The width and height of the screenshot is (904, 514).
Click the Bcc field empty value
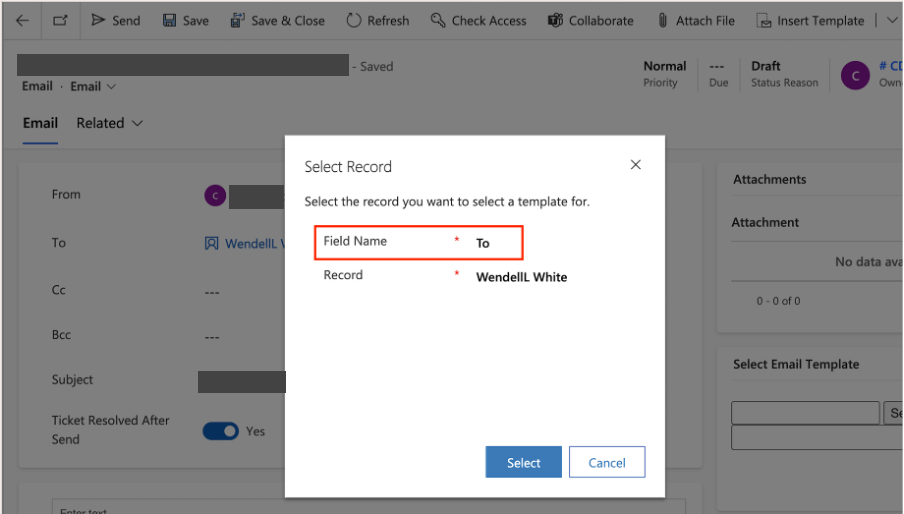(x=212, y=337)
